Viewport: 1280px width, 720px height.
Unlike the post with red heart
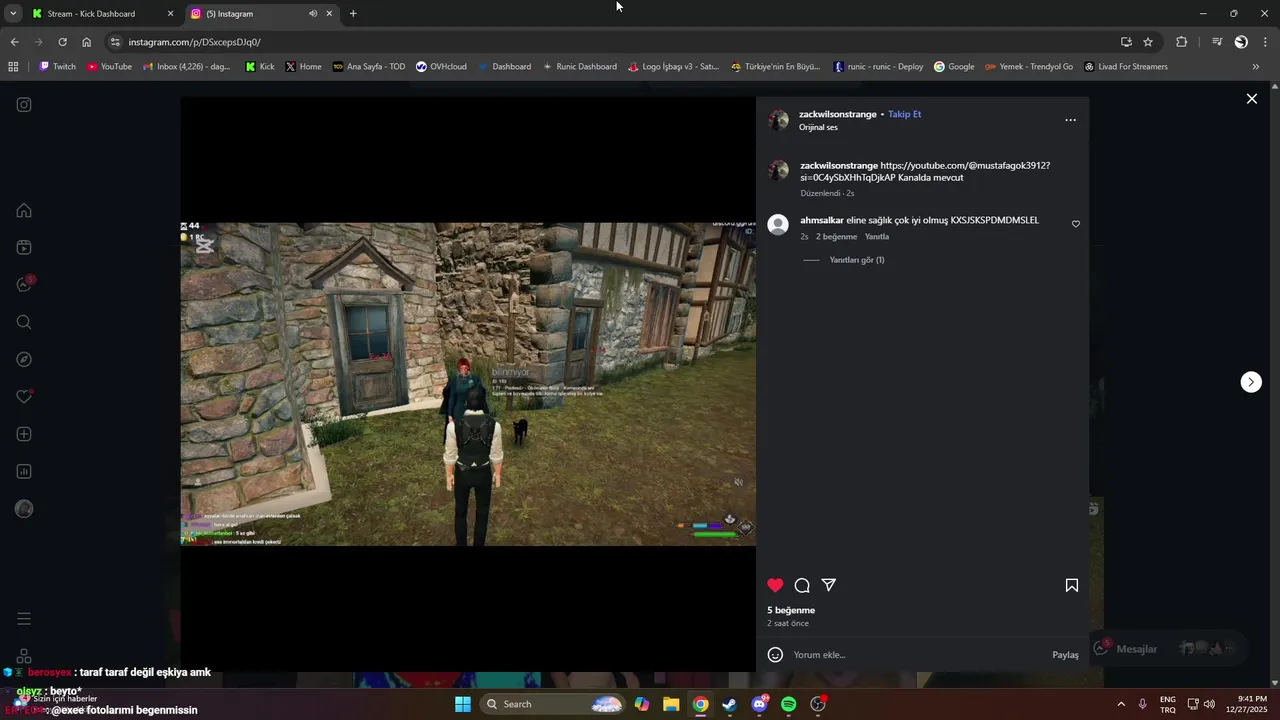click(x=775, y=585)
